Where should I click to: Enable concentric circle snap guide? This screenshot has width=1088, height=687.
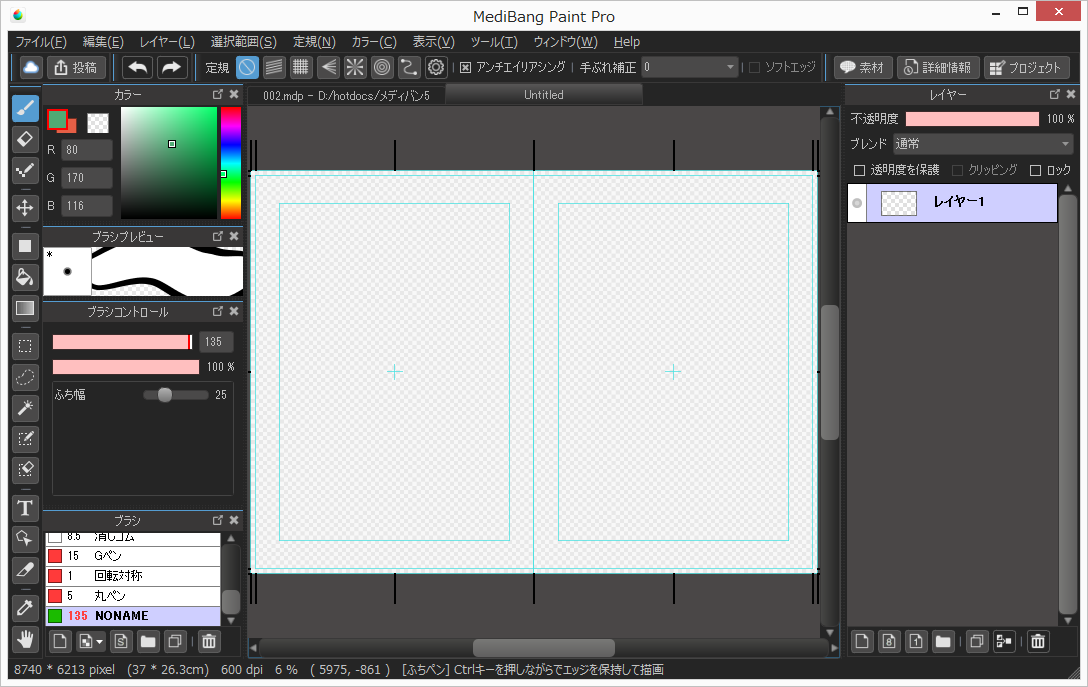click(382, 67)
